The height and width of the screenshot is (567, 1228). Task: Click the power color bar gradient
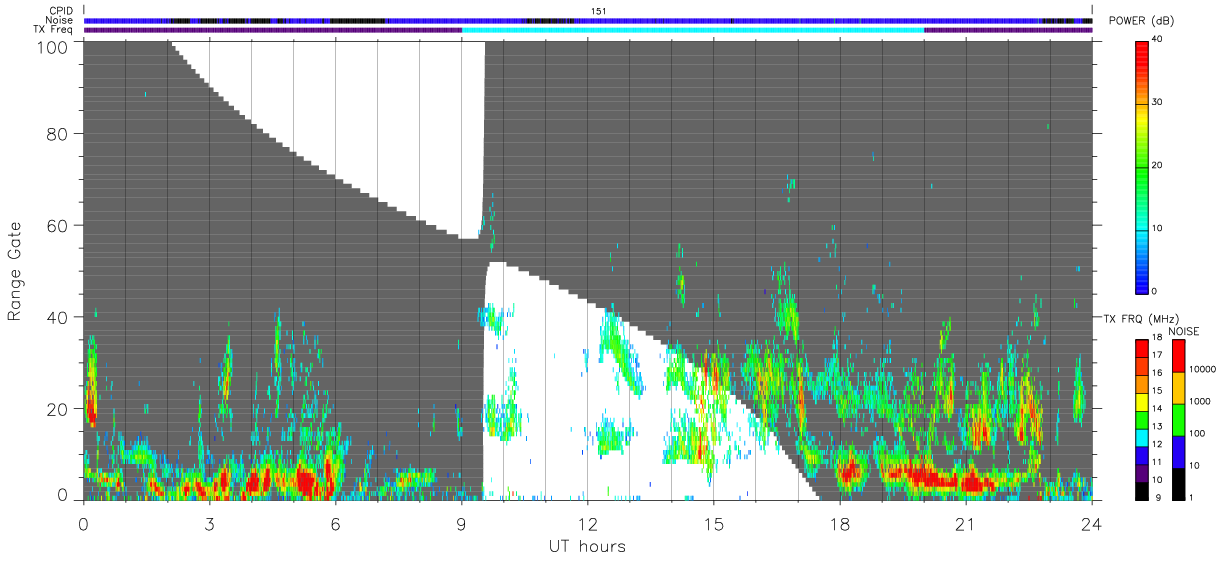pyautogui.click(x=1143, y=166)
